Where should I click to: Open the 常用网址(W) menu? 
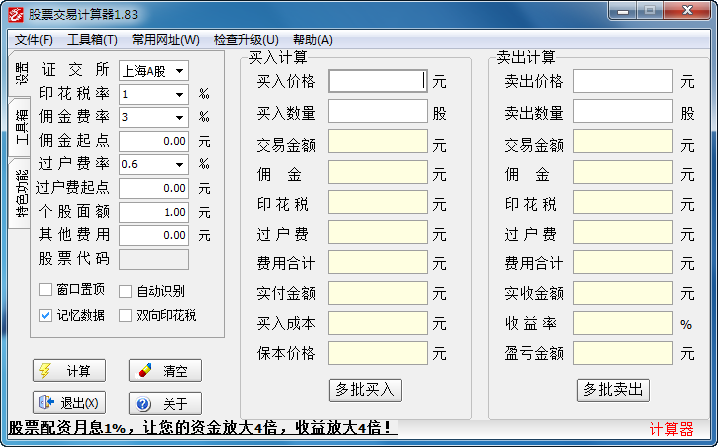[x=166, y=40]
